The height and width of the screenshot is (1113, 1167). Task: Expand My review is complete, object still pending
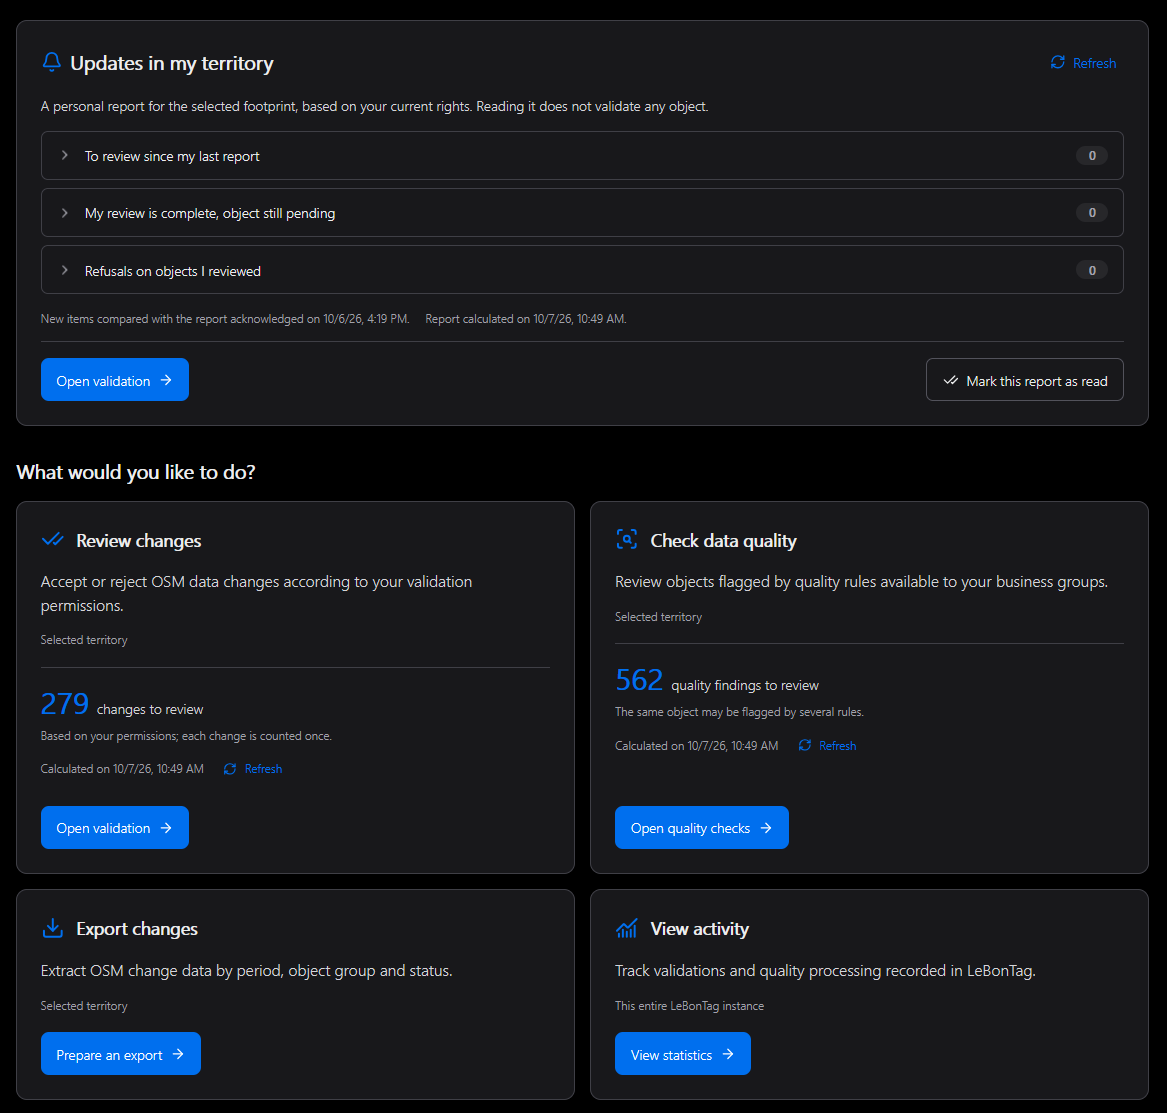click(582, 213)
